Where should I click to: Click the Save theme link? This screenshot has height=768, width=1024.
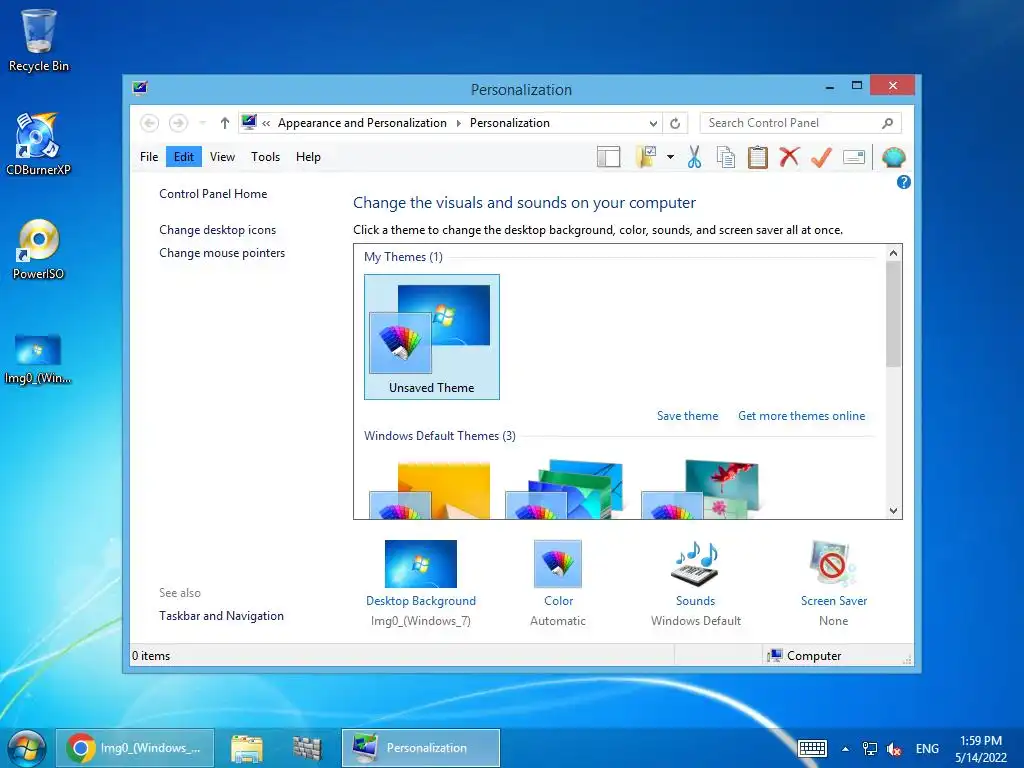687,416
